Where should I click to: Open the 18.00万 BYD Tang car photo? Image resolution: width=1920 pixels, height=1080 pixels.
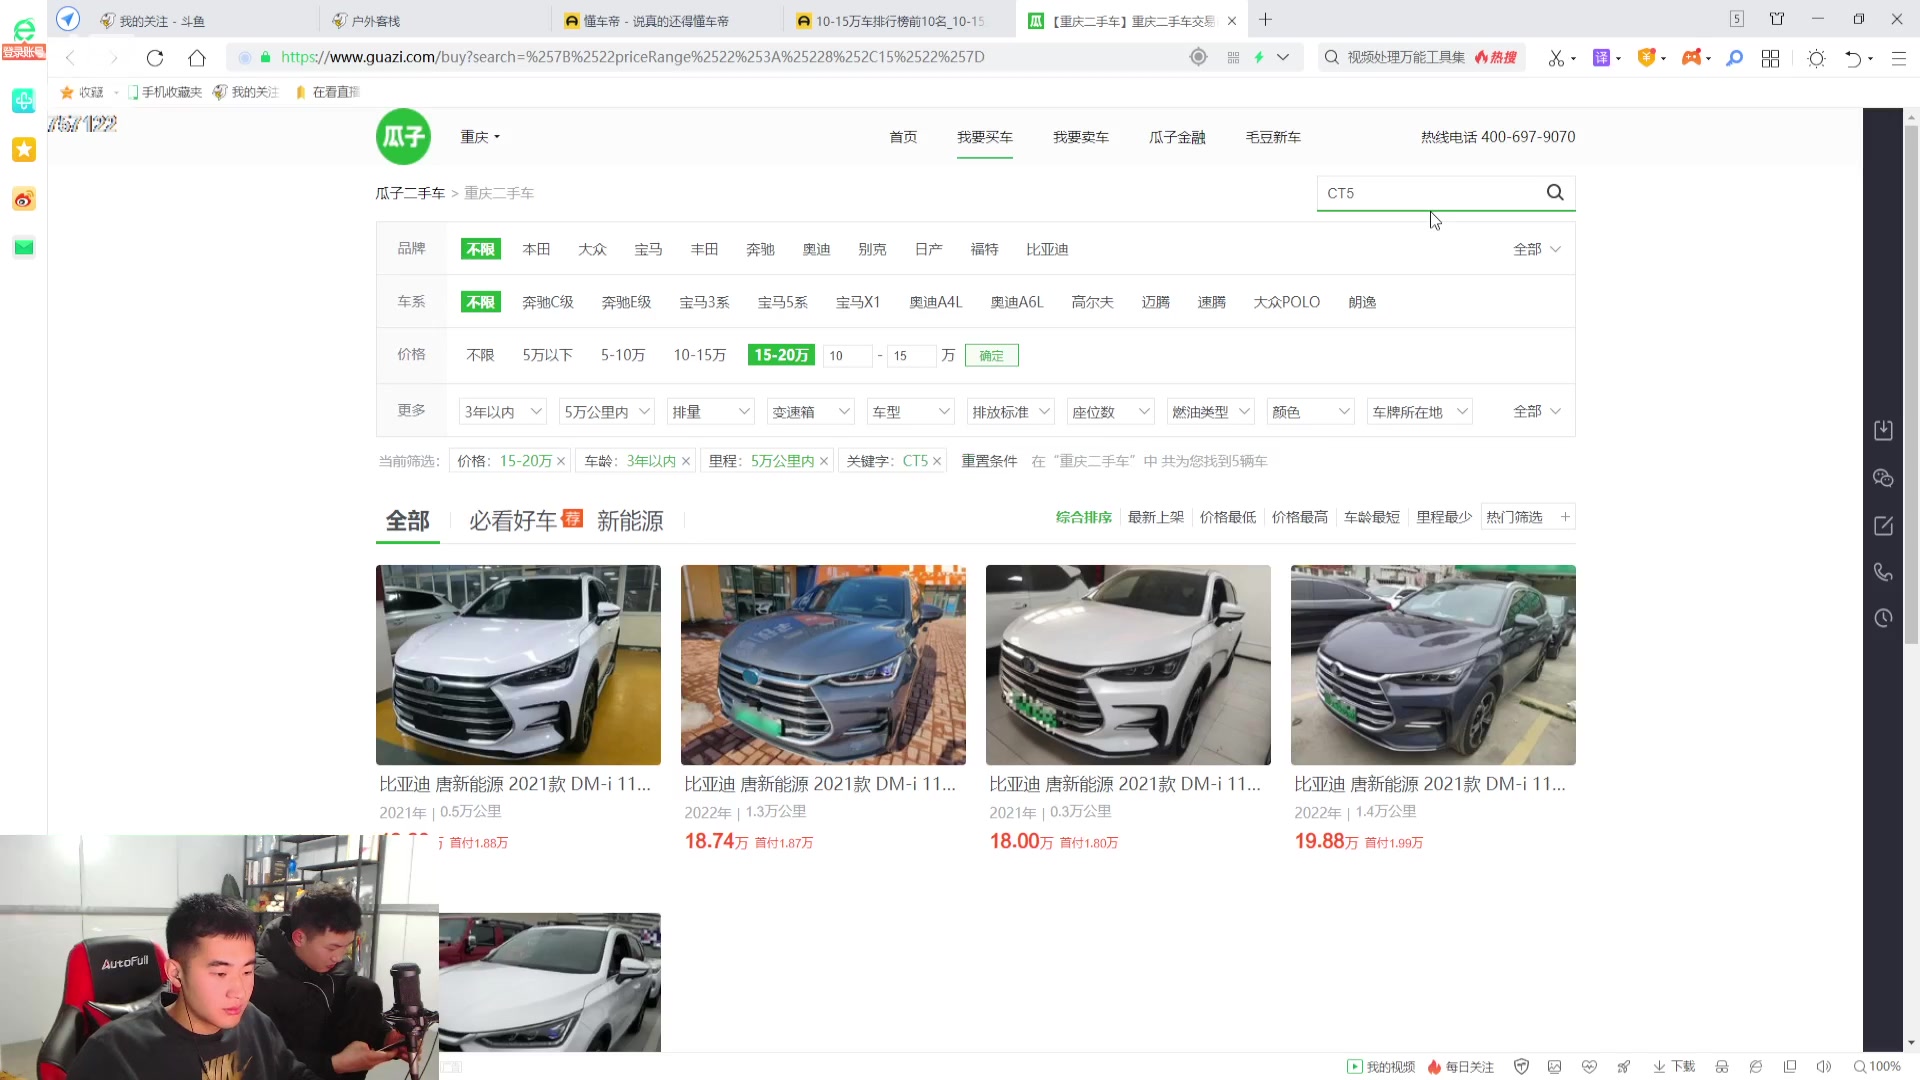(1128, 665)
